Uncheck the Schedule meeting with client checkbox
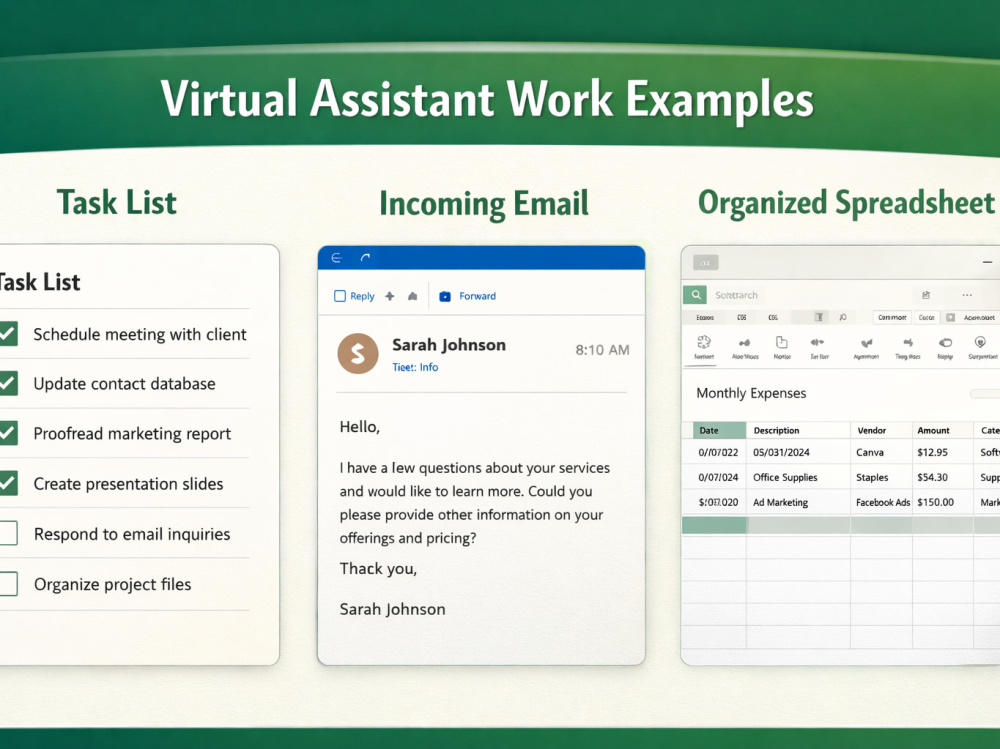Viewport: 1000px width, 749px height. [8, 334]
